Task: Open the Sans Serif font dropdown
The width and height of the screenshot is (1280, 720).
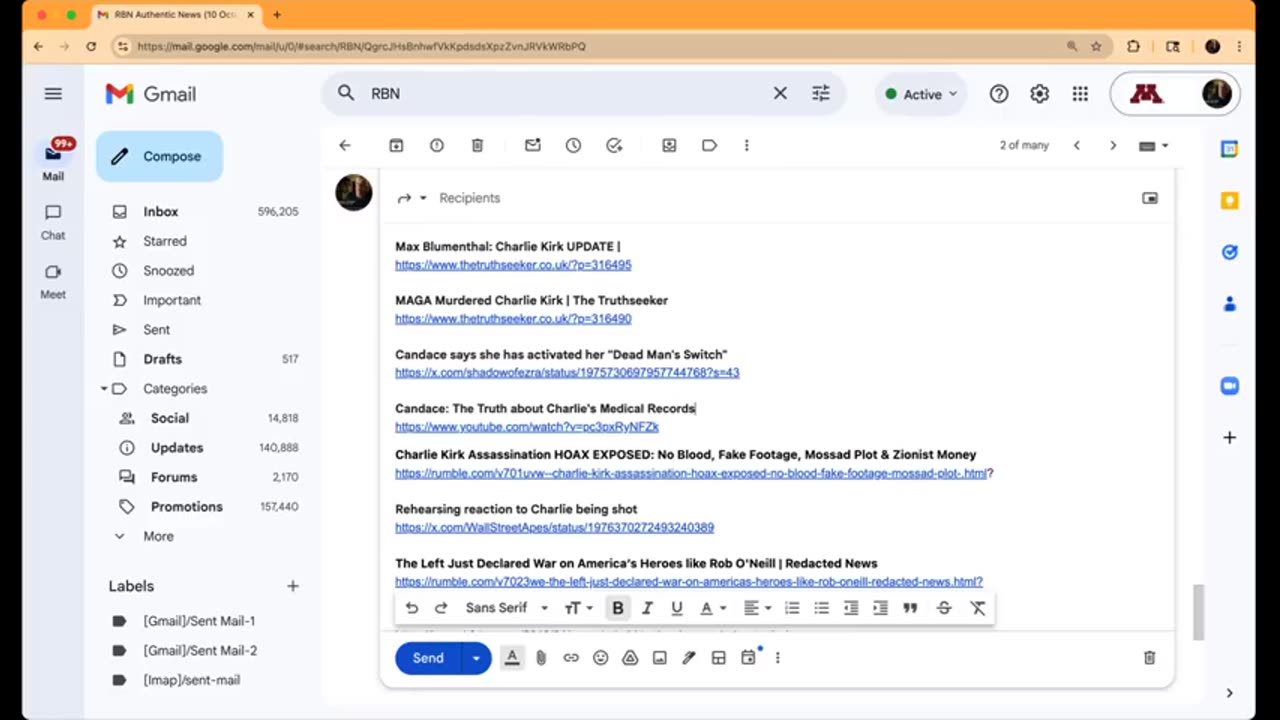Action: 507,608
